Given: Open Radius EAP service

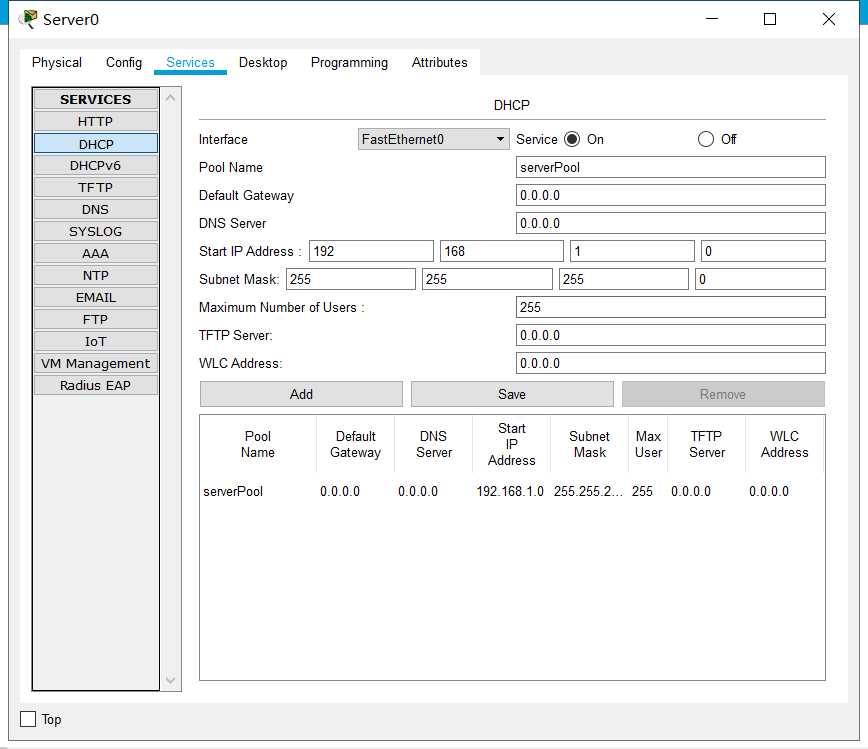Looking at the screenshot, I should pyautogui.click(x=96, y=385).
